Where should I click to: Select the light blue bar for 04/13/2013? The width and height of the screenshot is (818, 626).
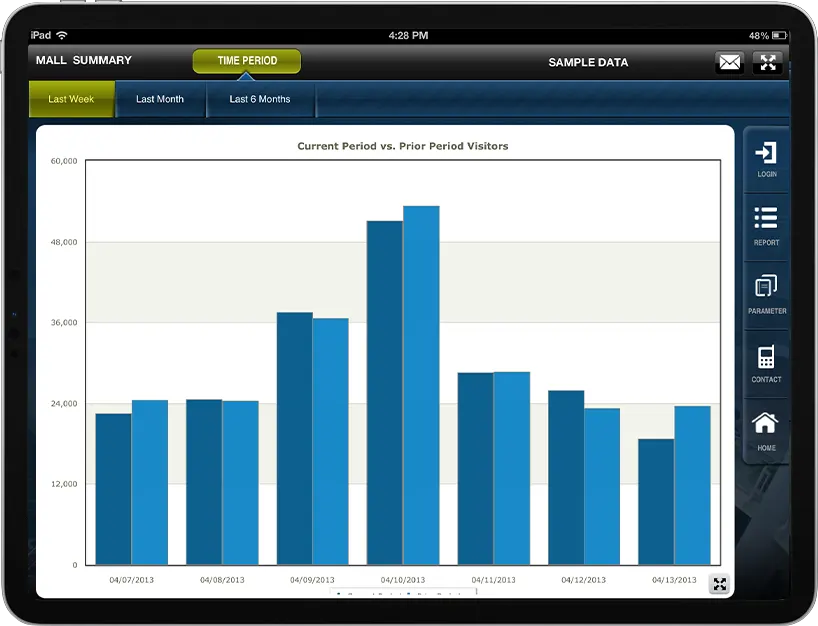click(x=692, y=485)
